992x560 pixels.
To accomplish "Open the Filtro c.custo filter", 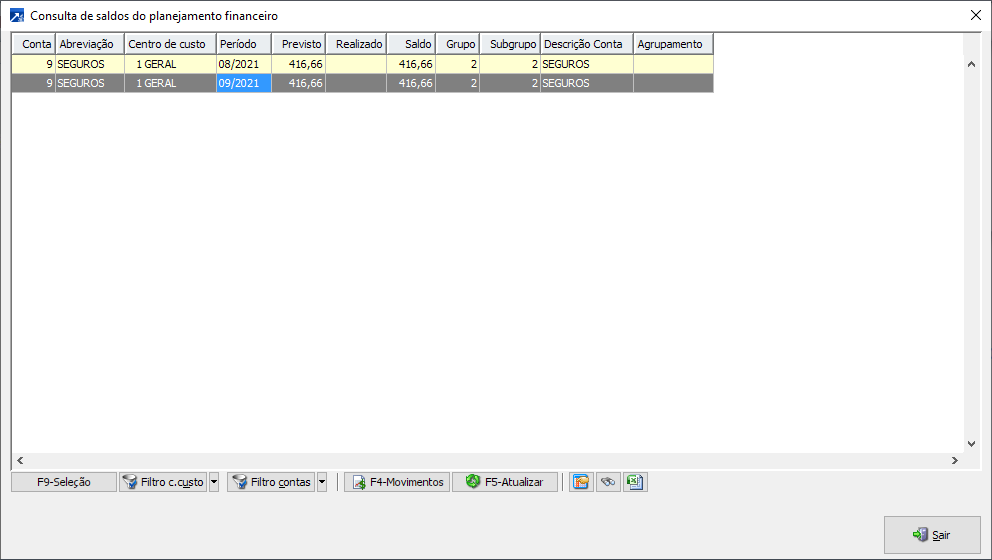I will click(164, 482).
